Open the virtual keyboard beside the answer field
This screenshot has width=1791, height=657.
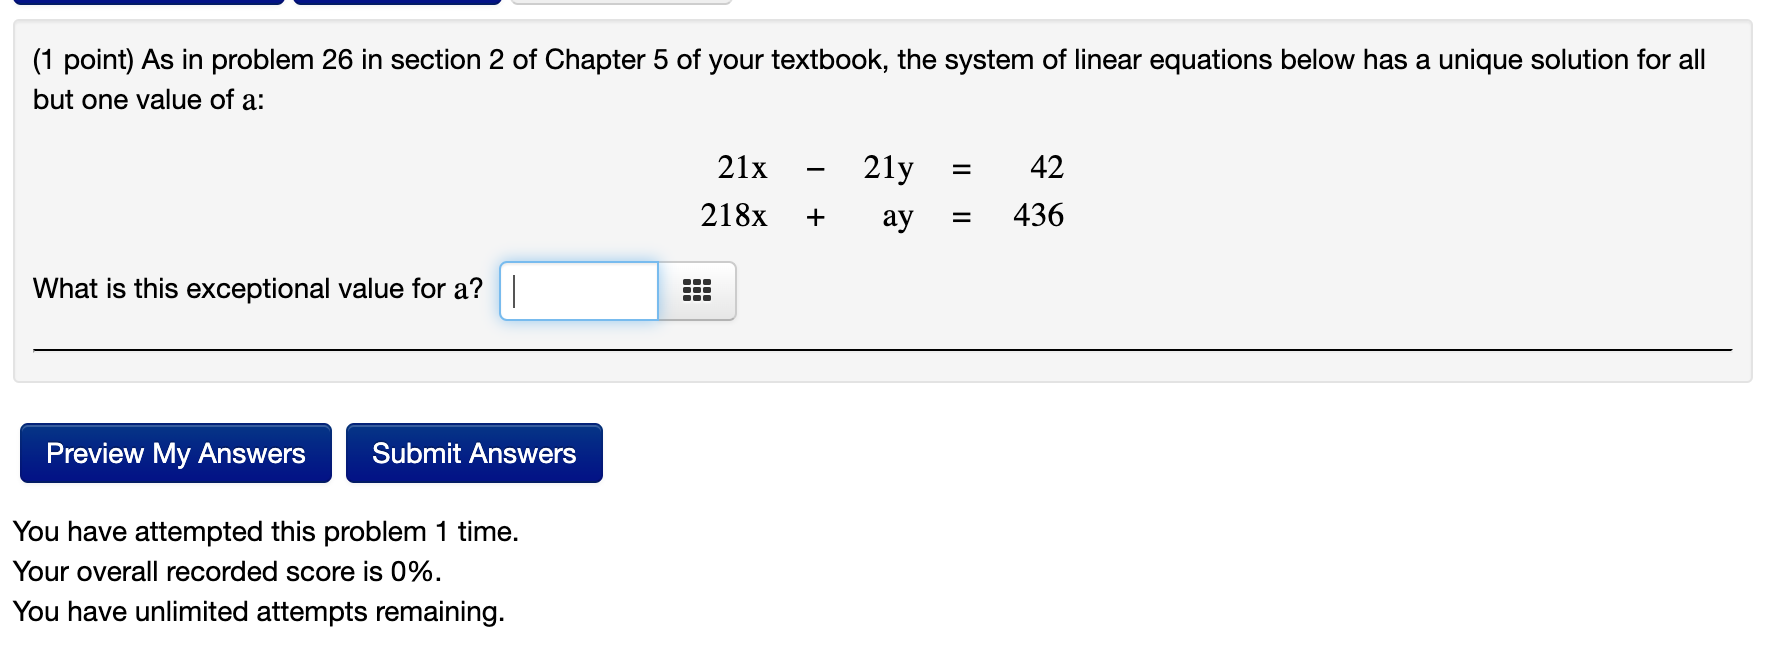(x=698, y=291)
